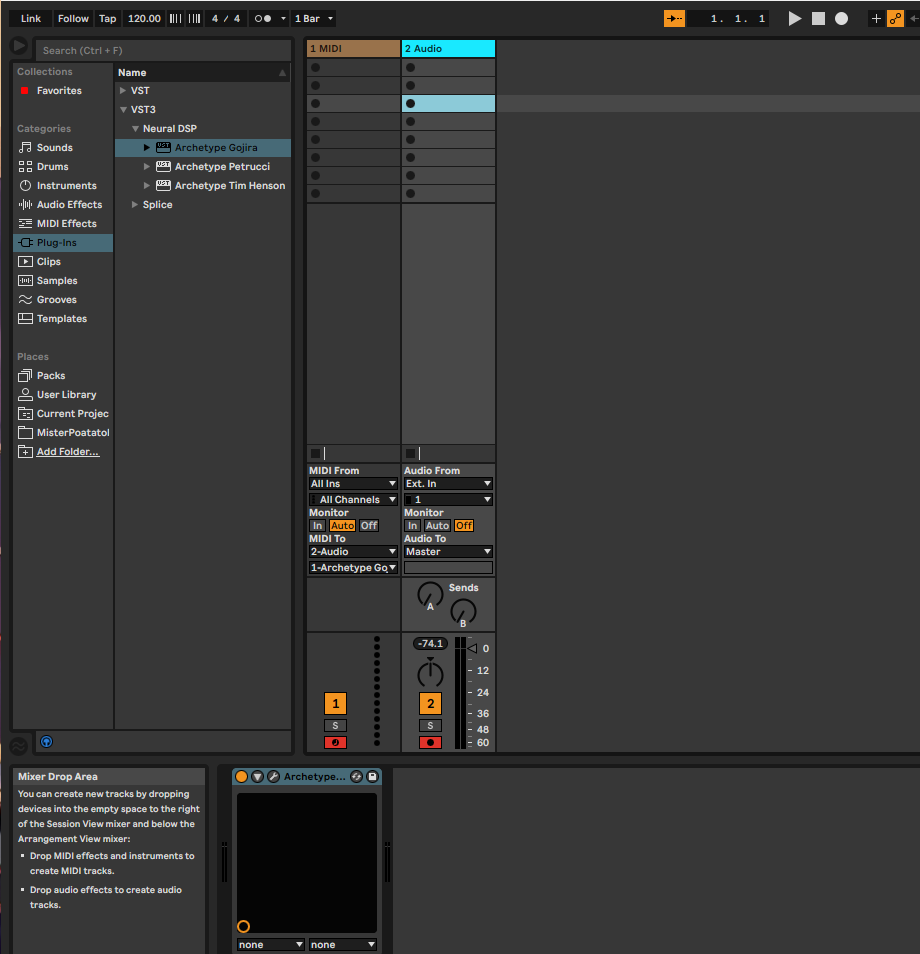Click the Add Folder... link
Image resolution: width=920 pixels, height=954 pixels.
pyautogui.click(x=68, y=451)
